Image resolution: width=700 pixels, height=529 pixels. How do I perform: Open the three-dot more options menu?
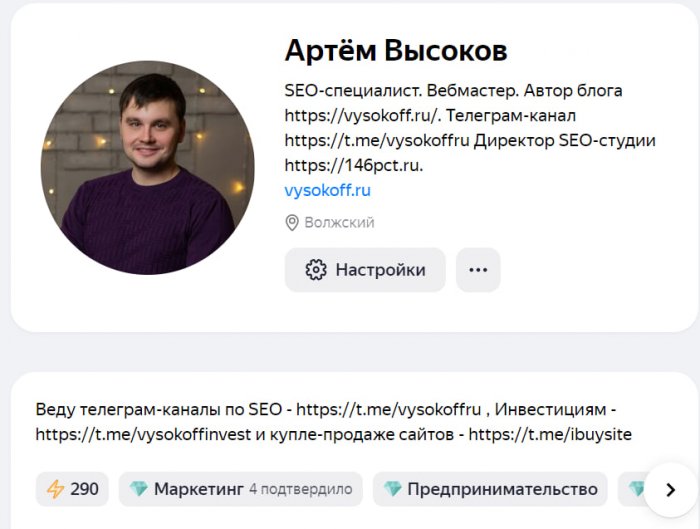pyautogui.click(x=478, y=270)
